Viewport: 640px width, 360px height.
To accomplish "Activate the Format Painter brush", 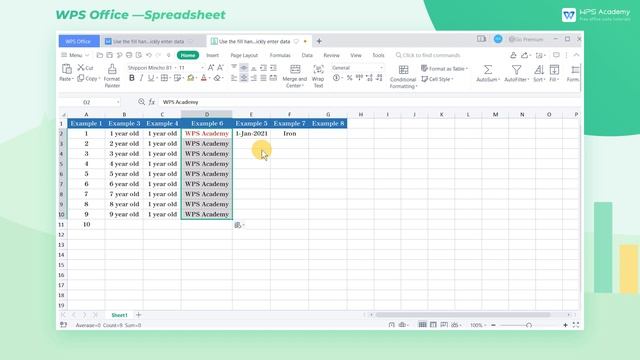I will tap(112, 69).
